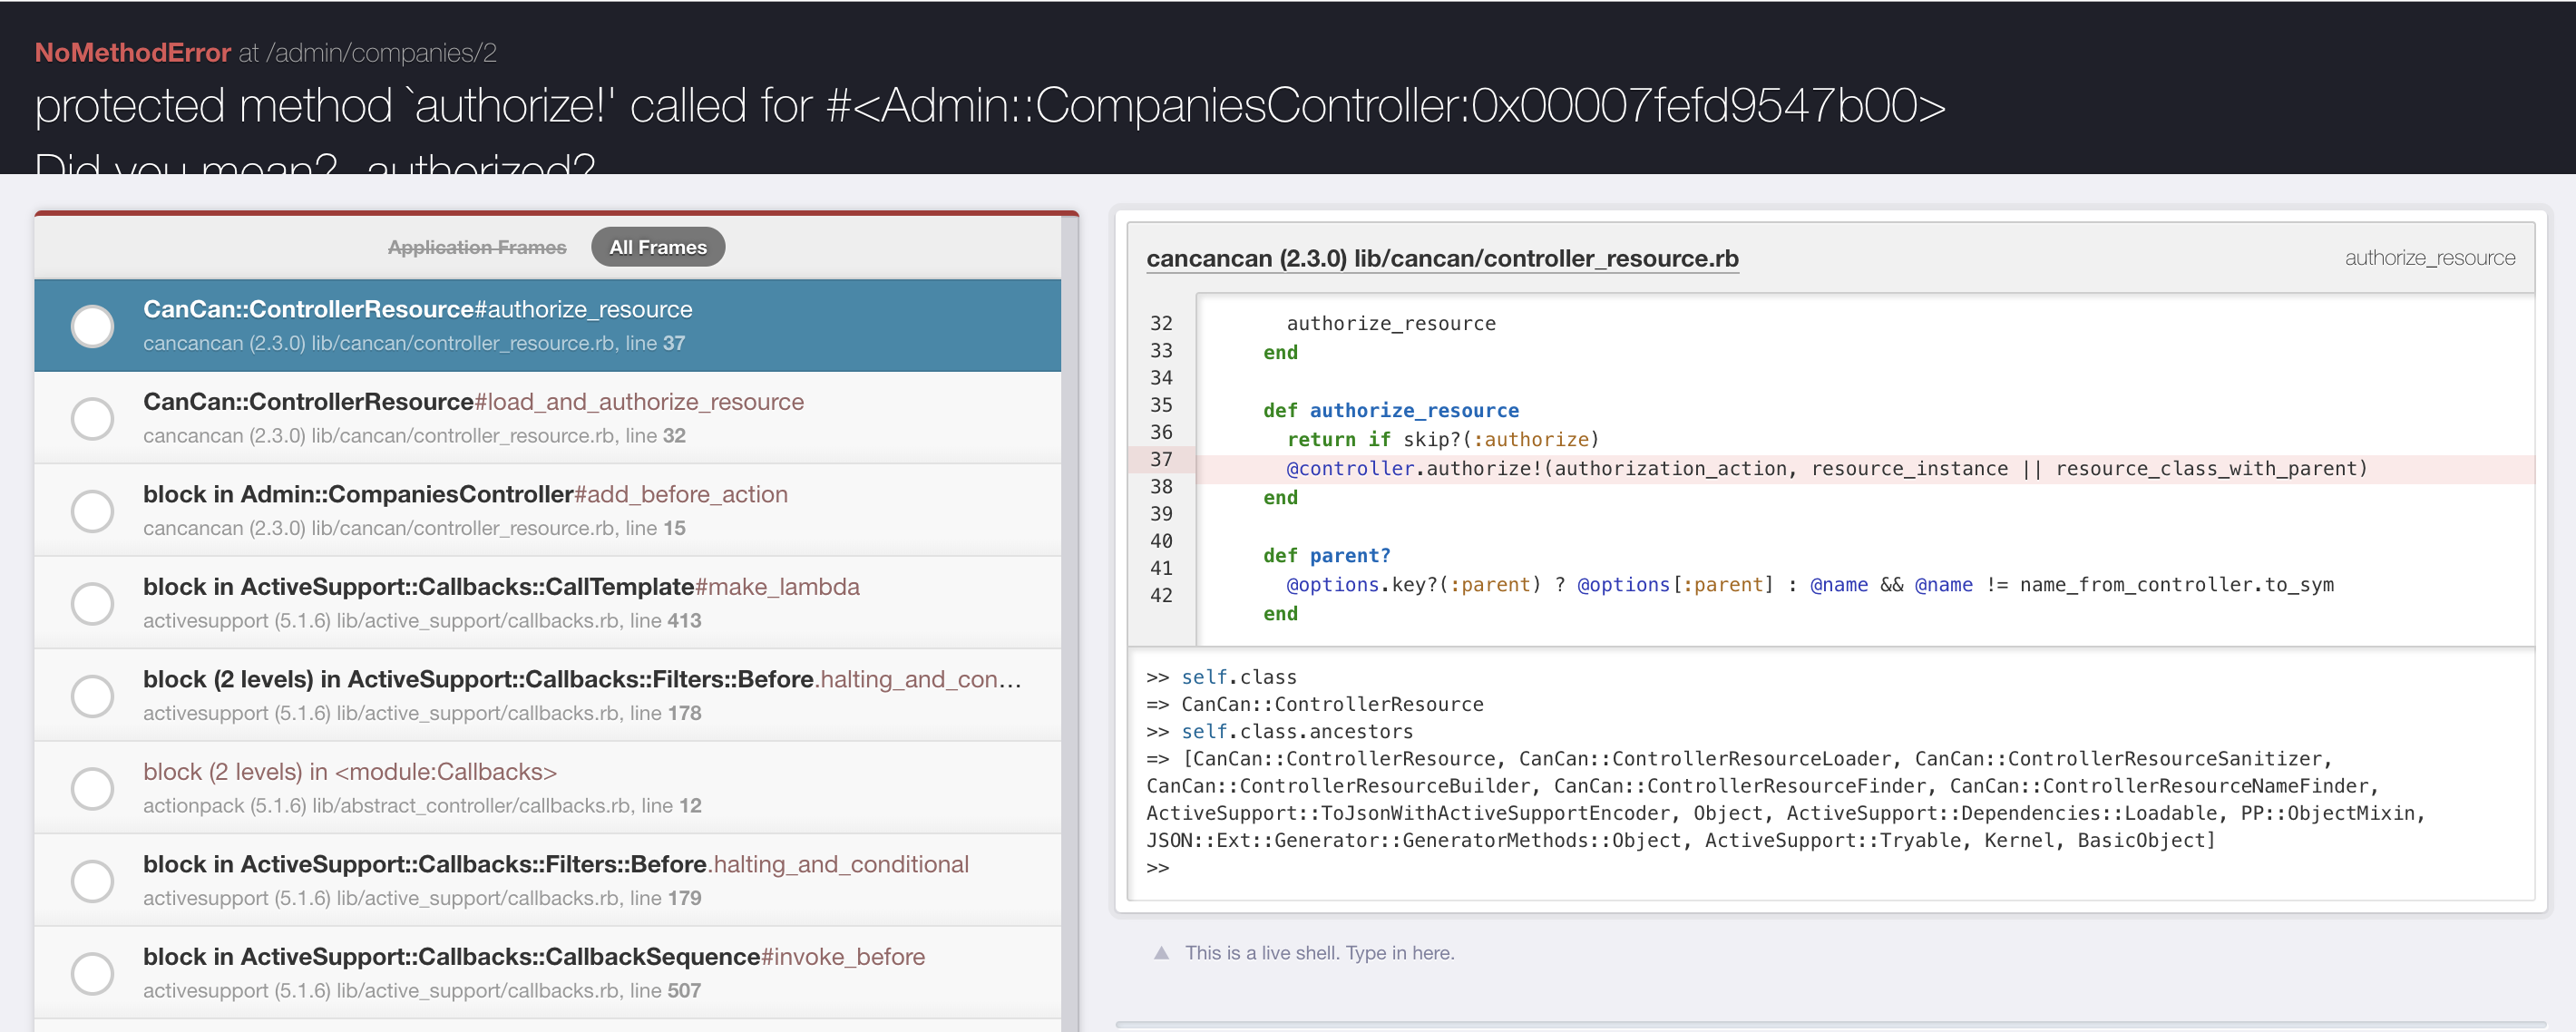The image size is (2576, 1032).
Task: Click circle icon beside callbacks.rb line 178 frame
Action: [92, 696]
